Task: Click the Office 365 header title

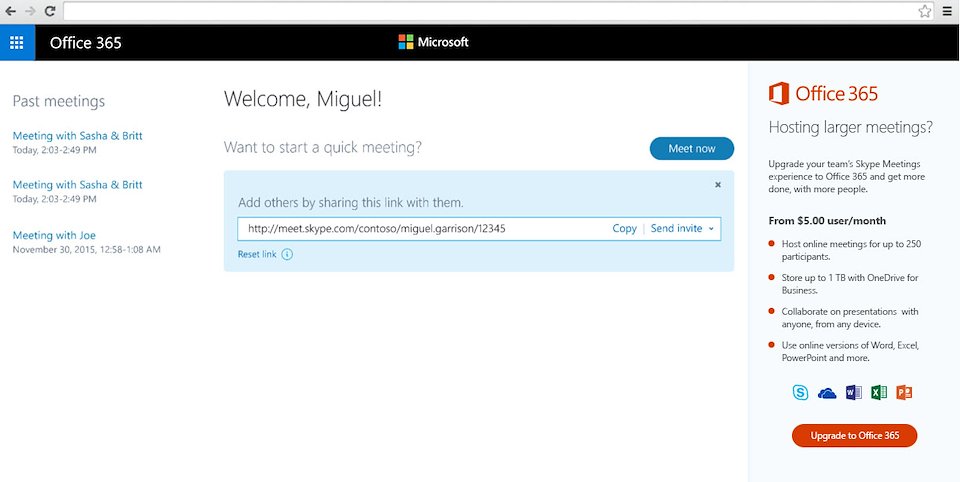Action: pos(86,42)
